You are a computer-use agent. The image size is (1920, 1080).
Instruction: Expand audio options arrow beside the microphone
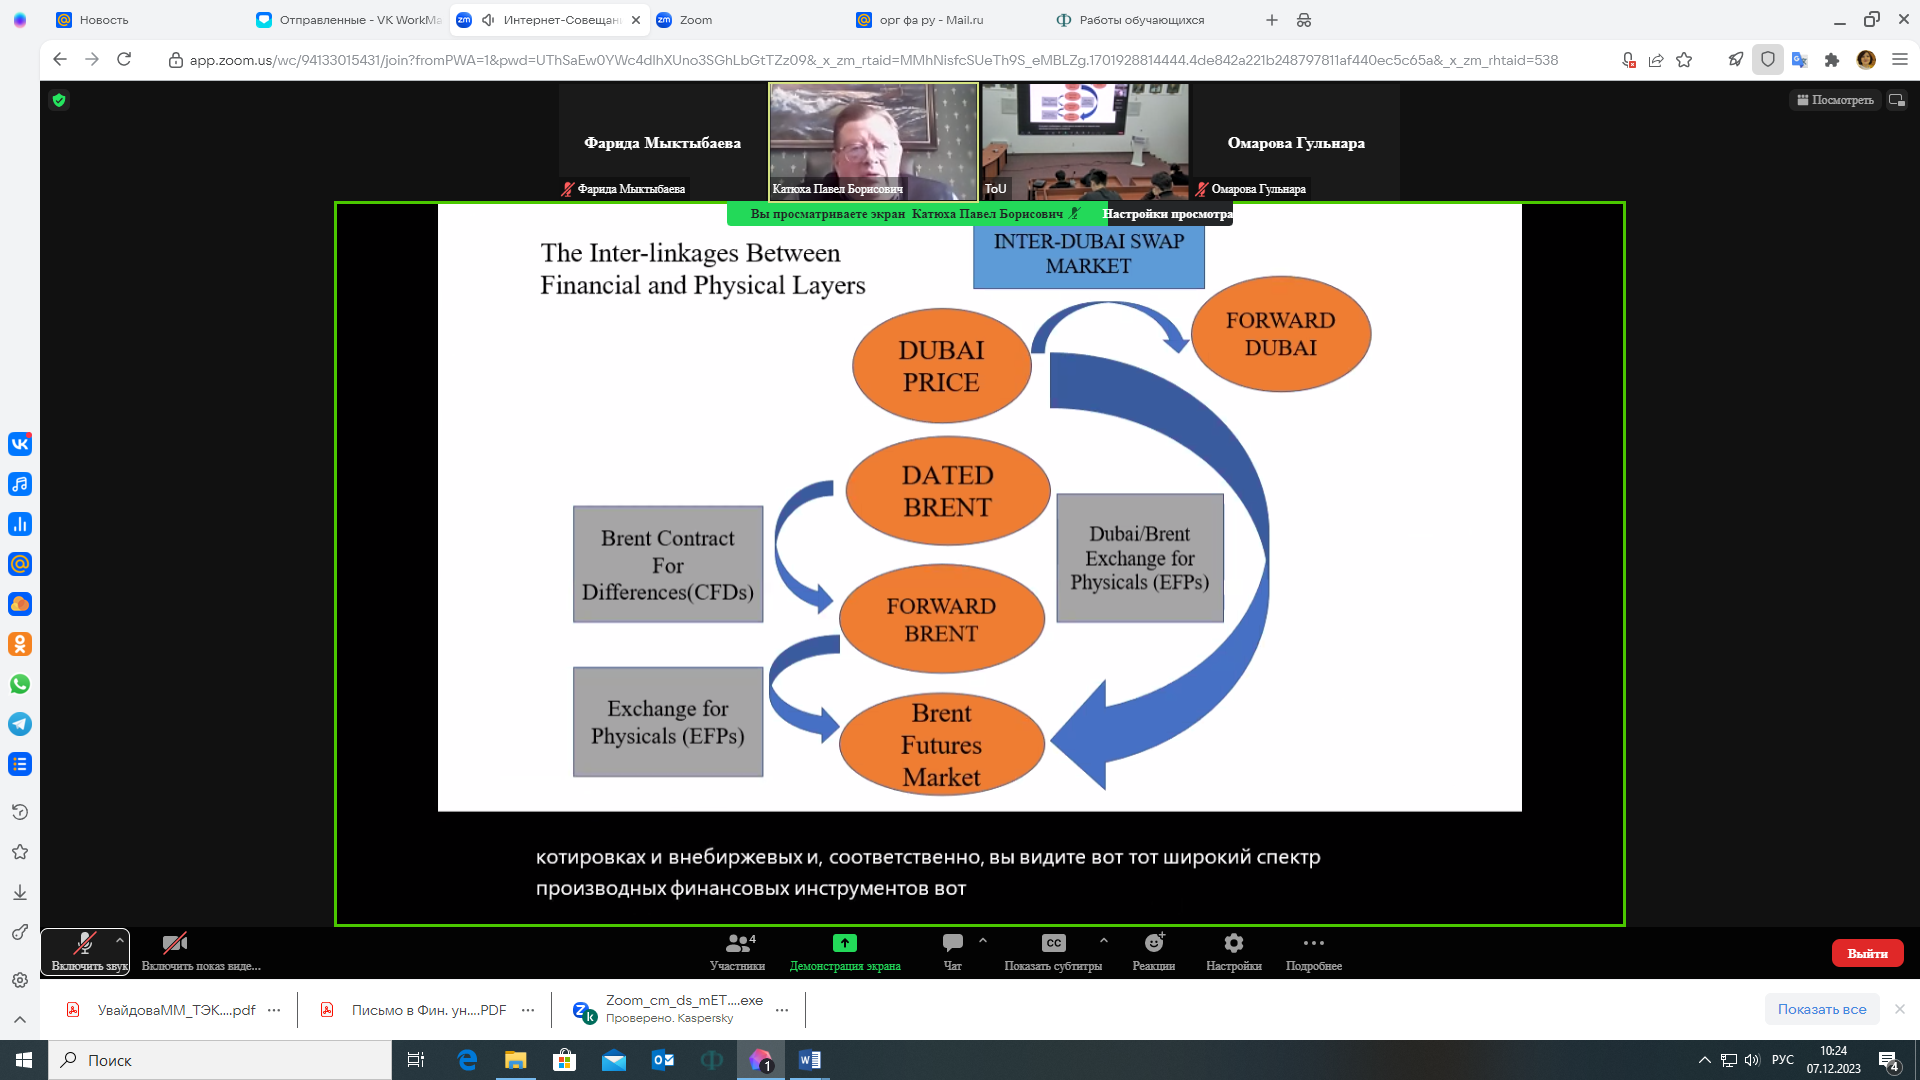120,941
